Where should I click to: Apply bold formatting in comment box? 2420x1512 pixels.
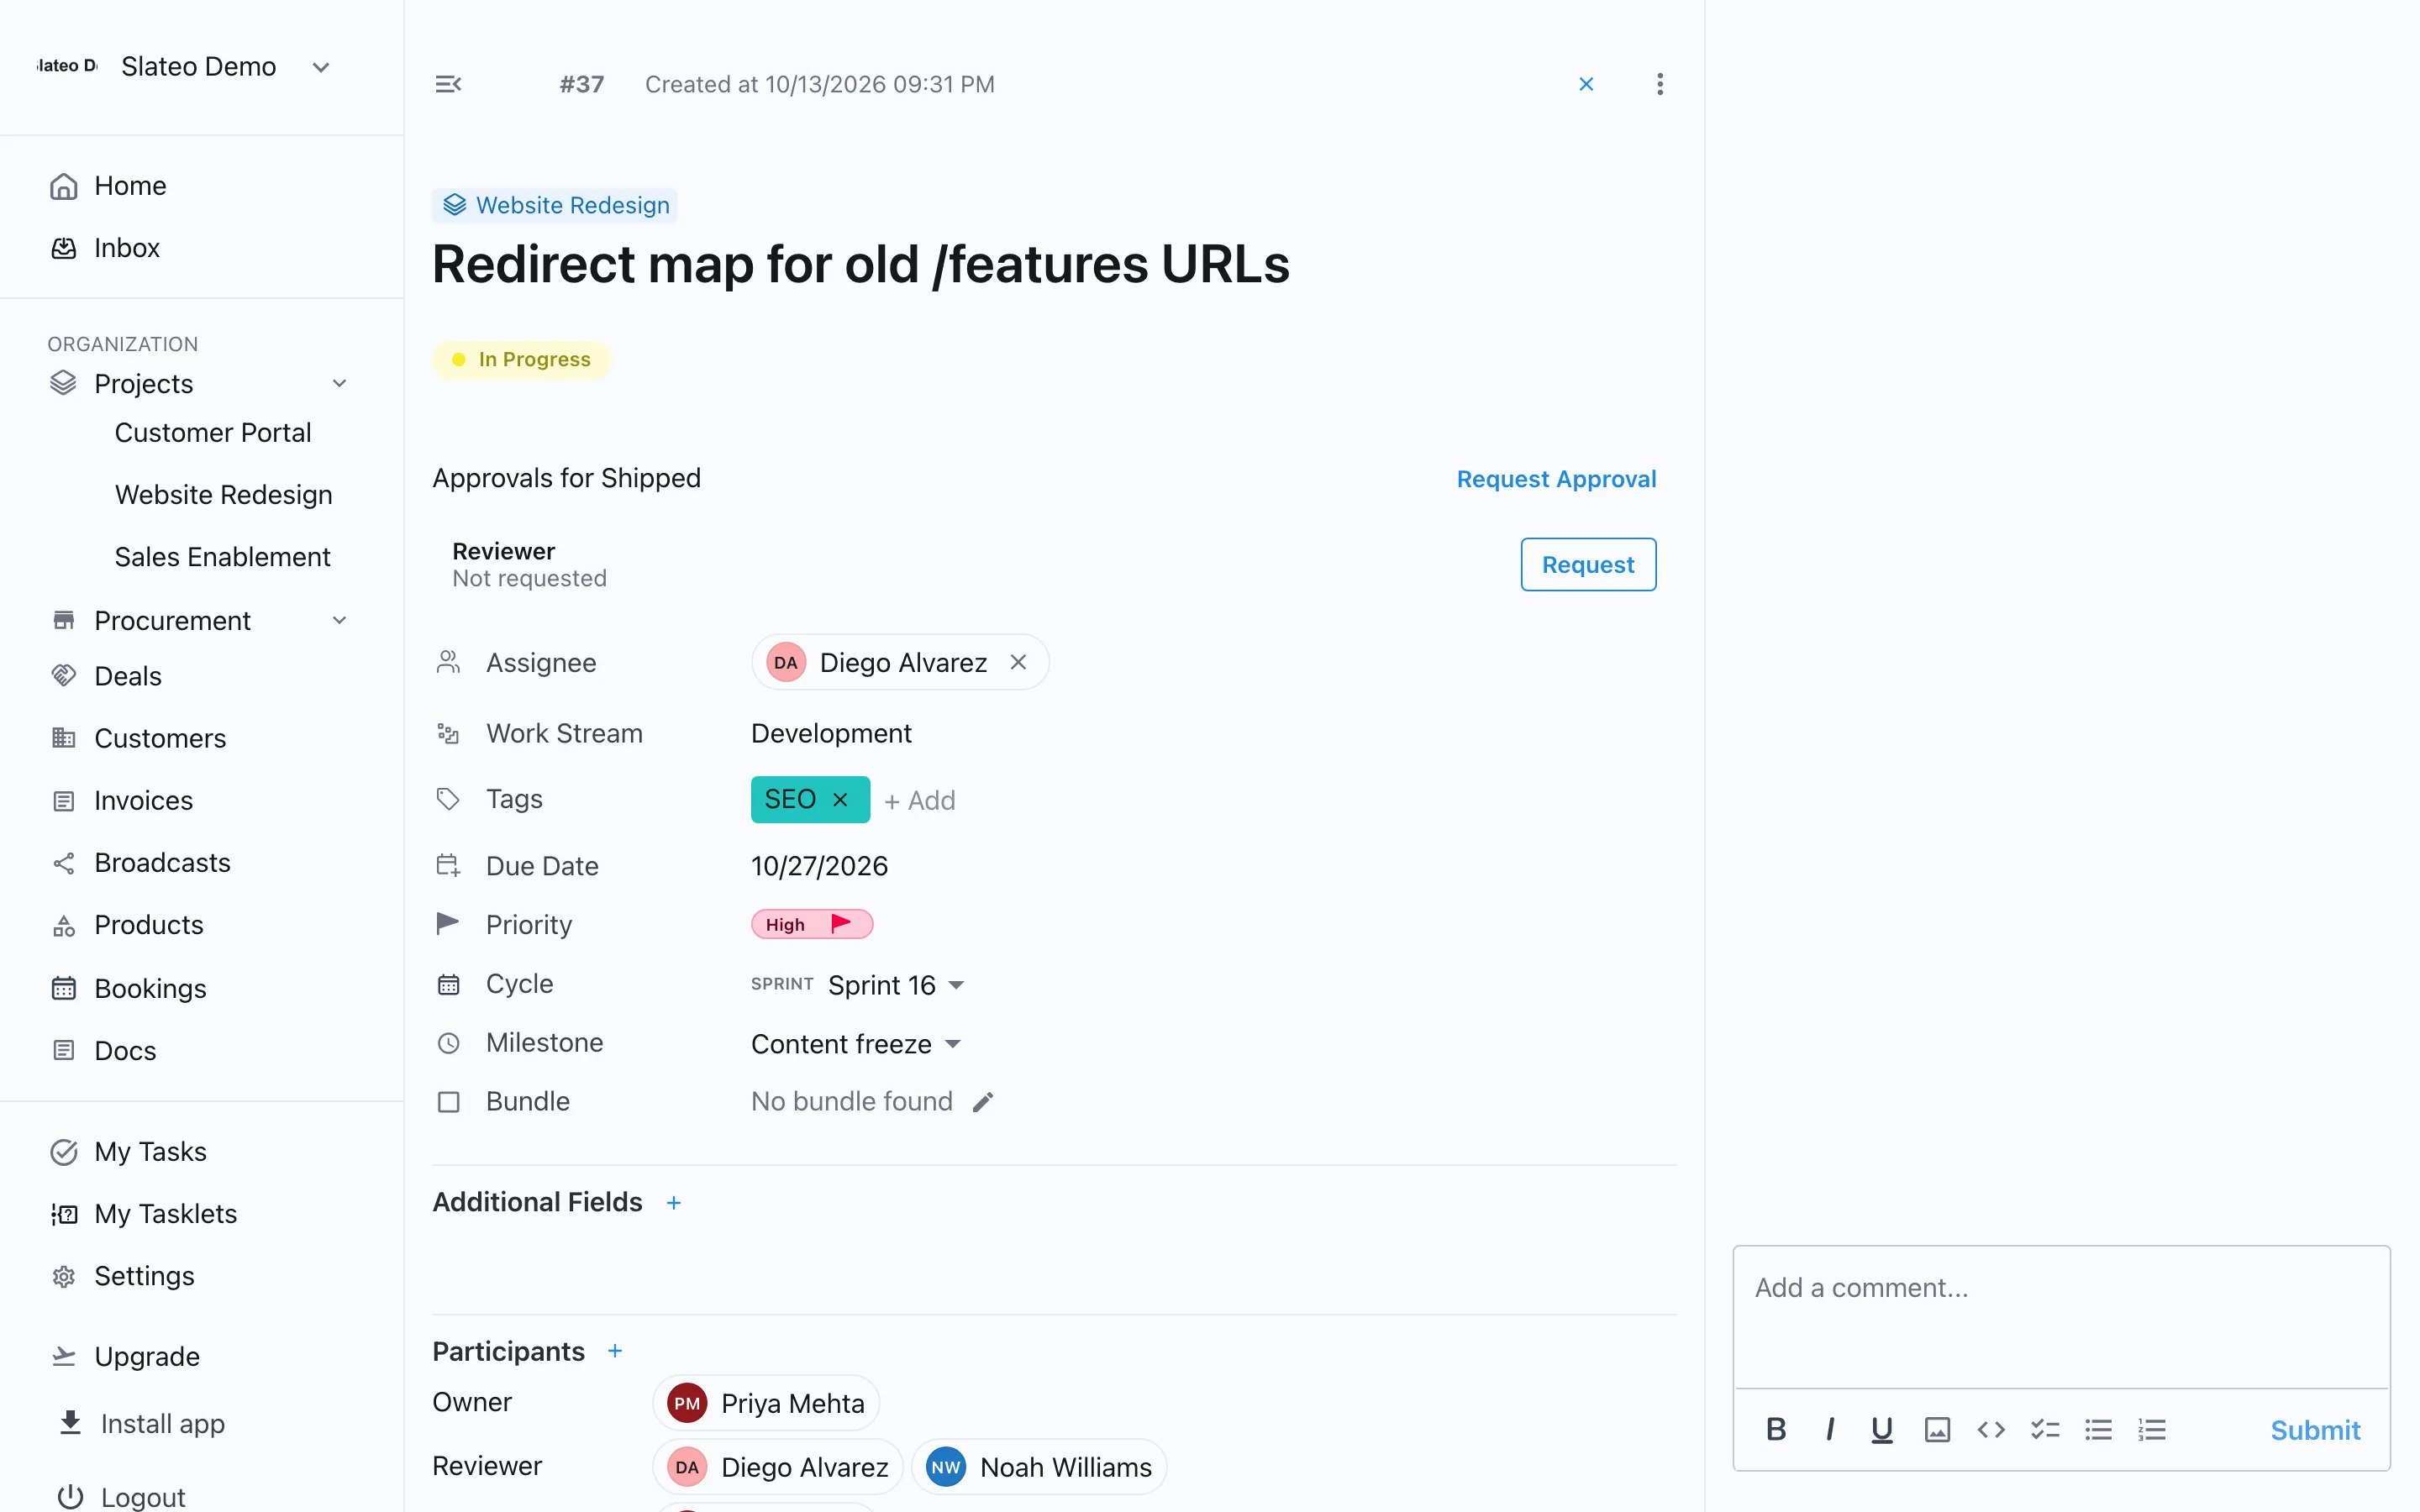coord(1776,1429)
